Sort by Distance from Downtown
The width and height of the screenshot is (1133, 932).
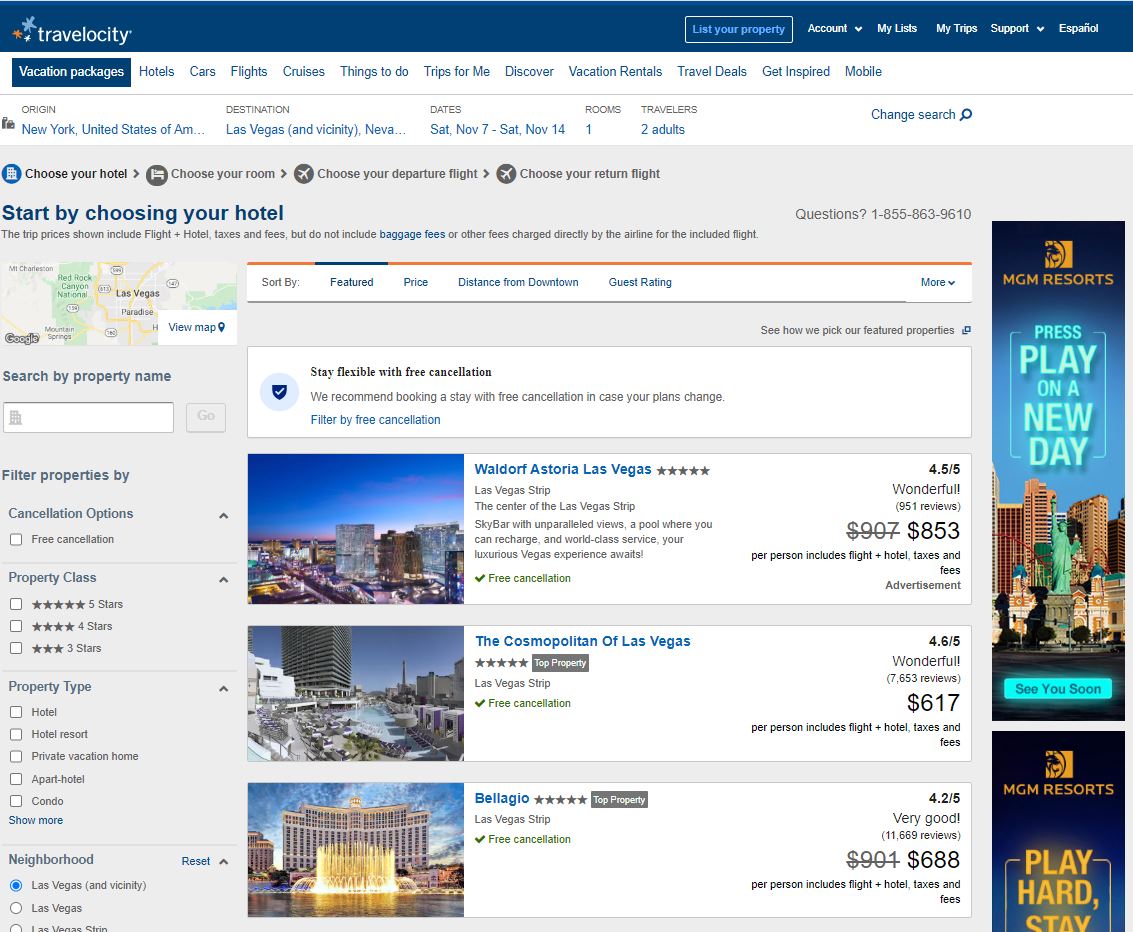pyautogui.click(x=518, y=282)
